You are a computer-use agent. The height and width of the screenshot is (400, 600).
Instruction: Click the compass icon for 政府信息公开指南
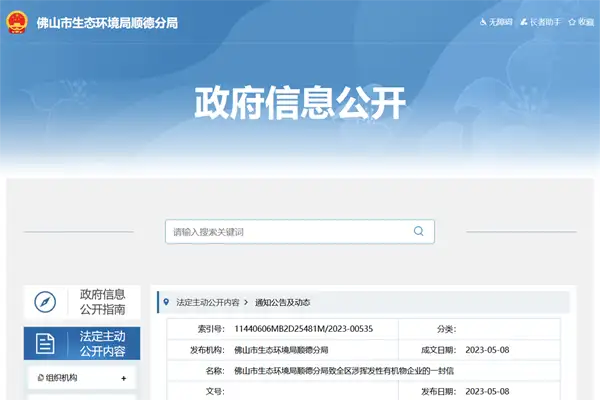45,302
